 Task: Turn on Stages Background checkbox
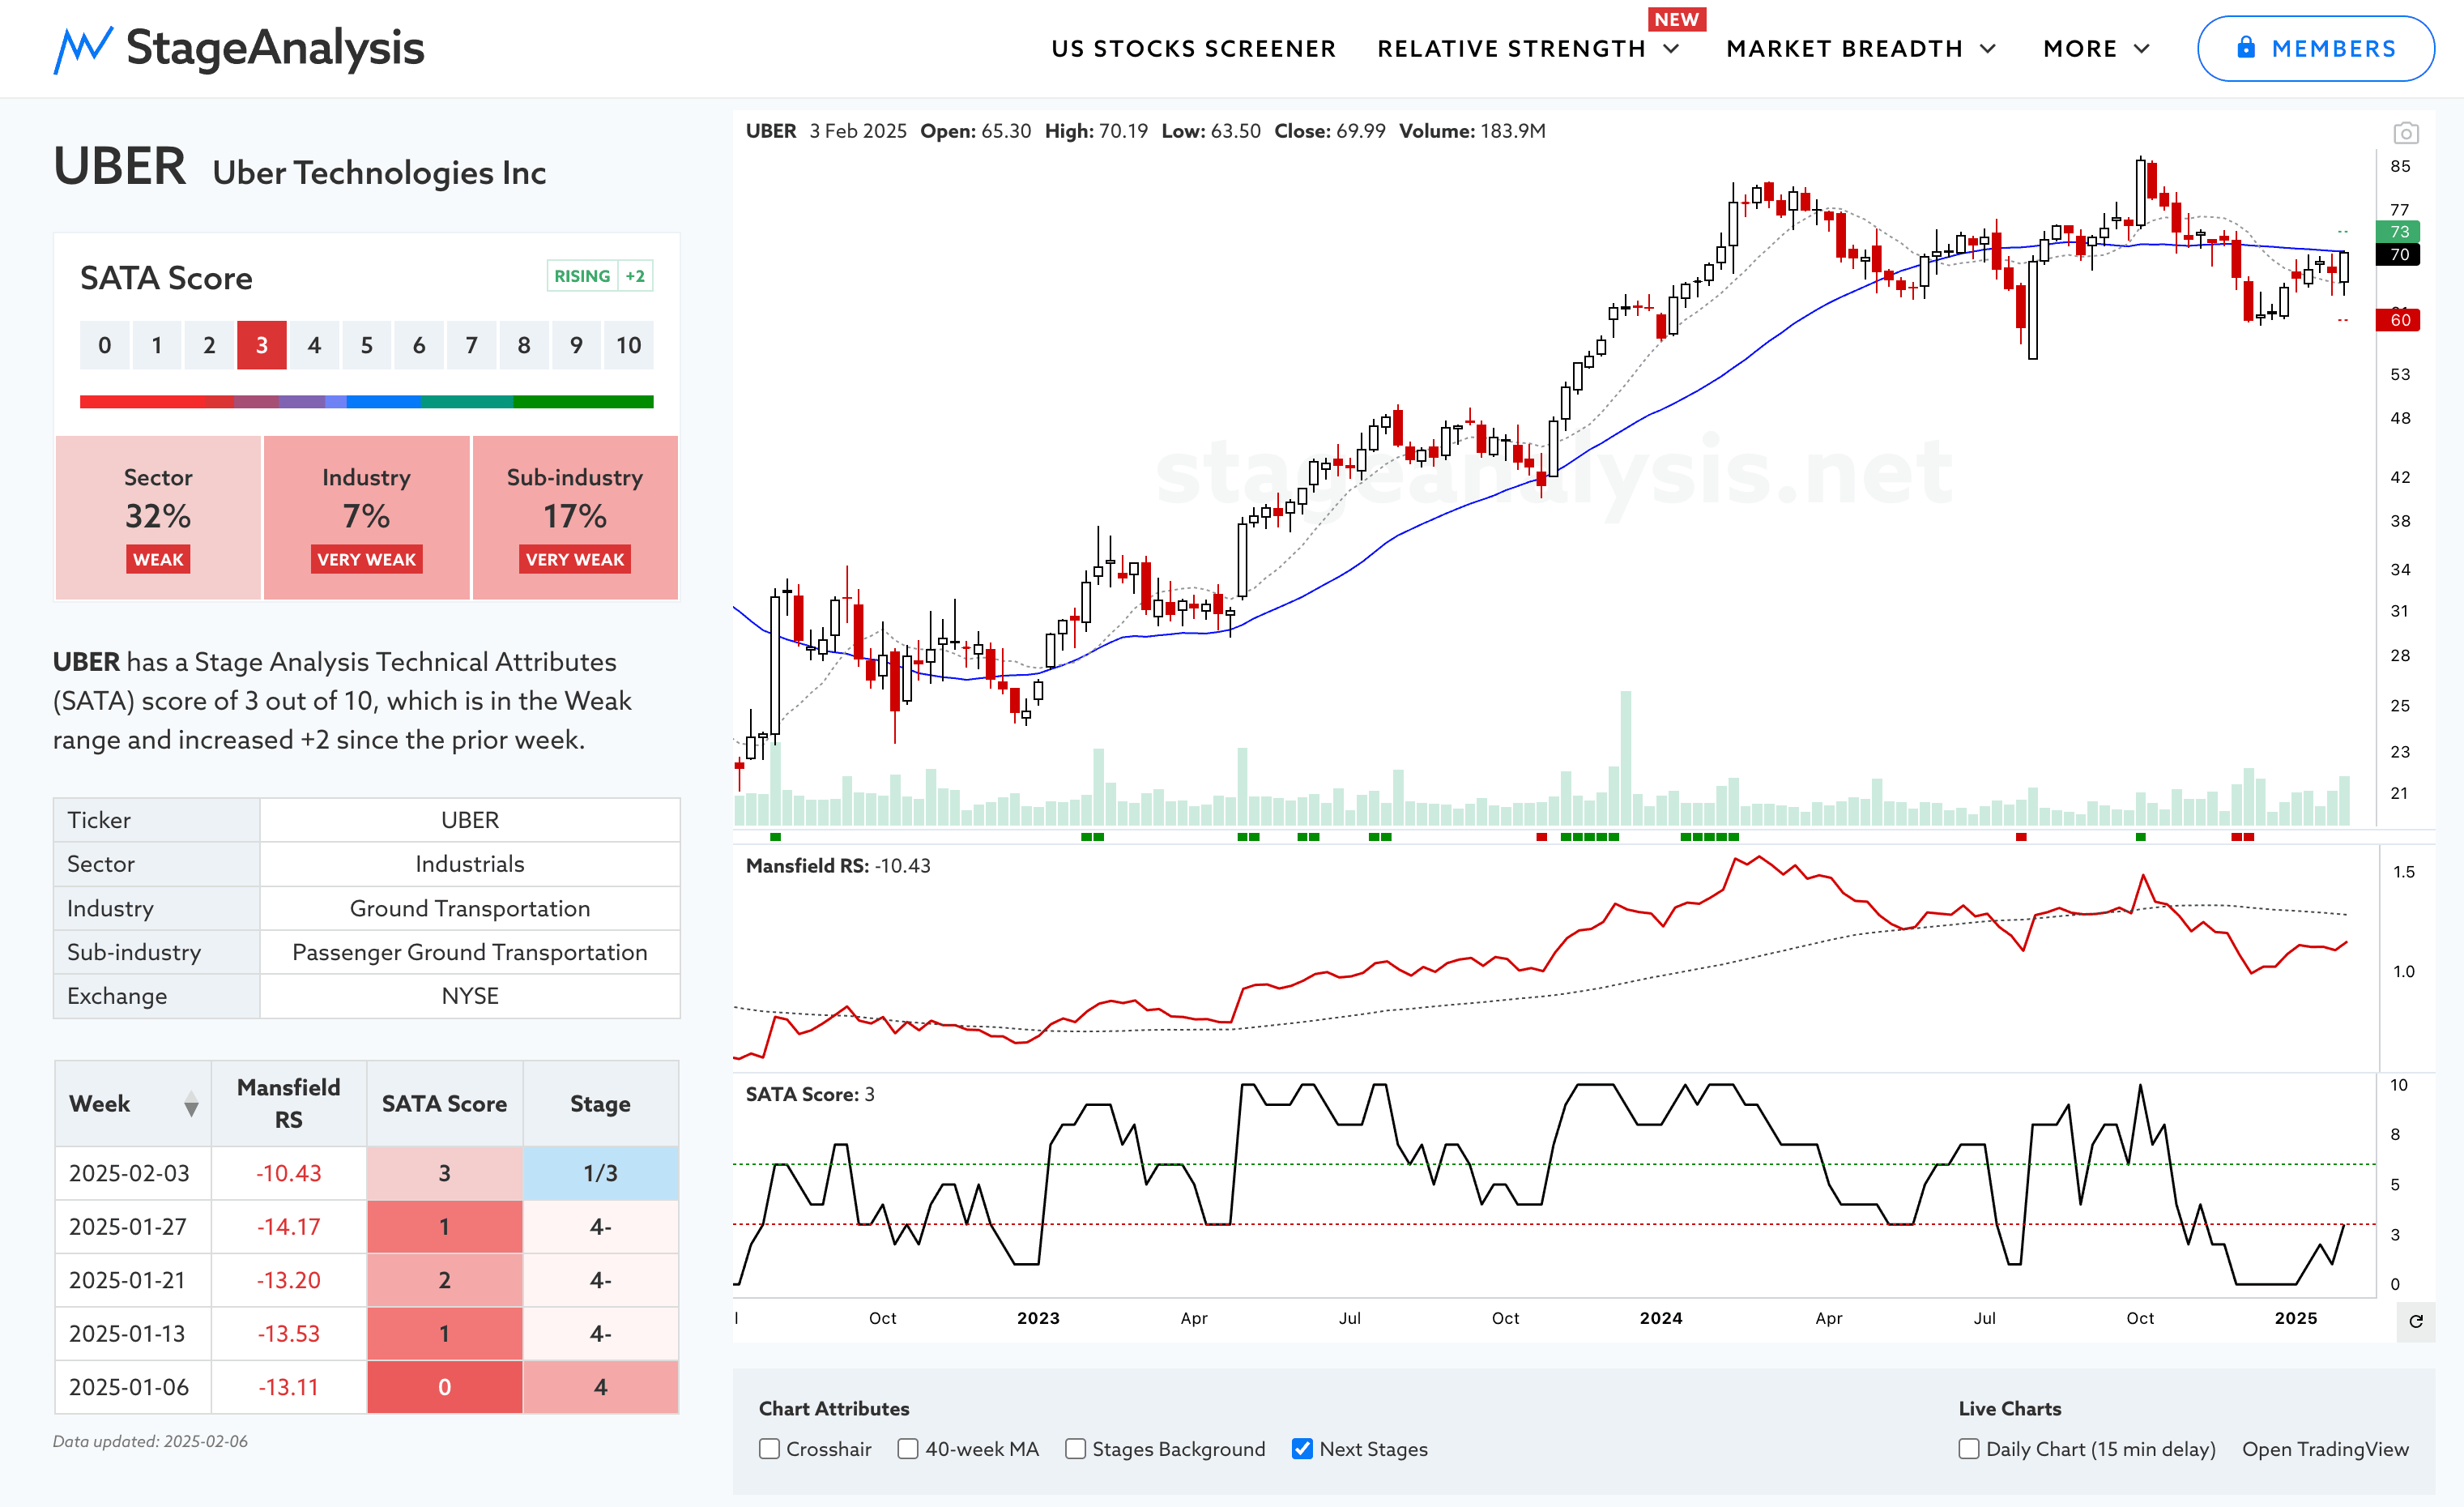(x=1075, y=1449)
